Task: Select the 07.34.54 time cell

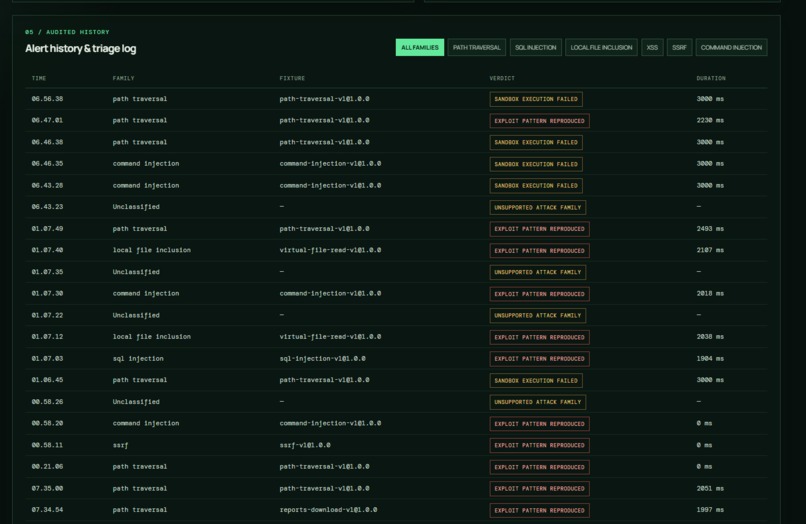Action: [47, 510]
